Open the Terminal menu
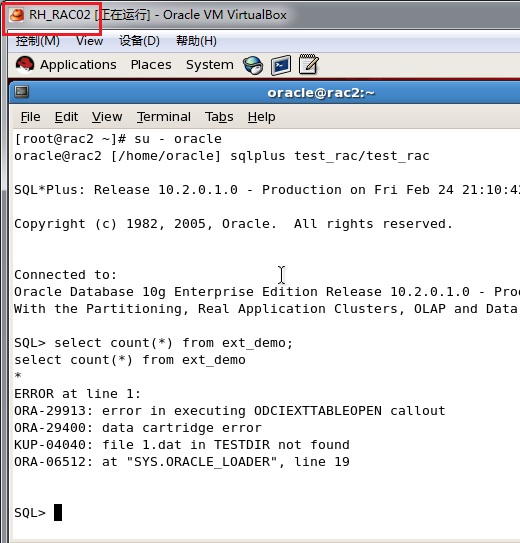Screen dimensions: 520x543 [x=163, y=117]
